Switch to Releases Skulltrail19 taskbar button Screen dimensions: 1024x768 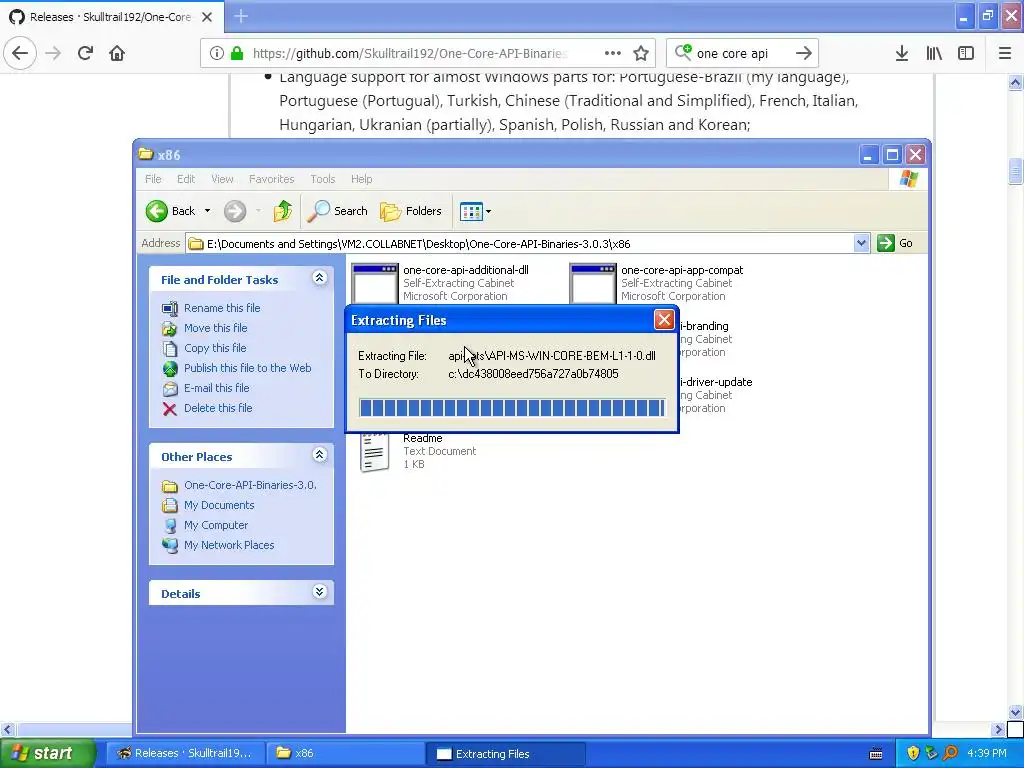coord(185,753)
